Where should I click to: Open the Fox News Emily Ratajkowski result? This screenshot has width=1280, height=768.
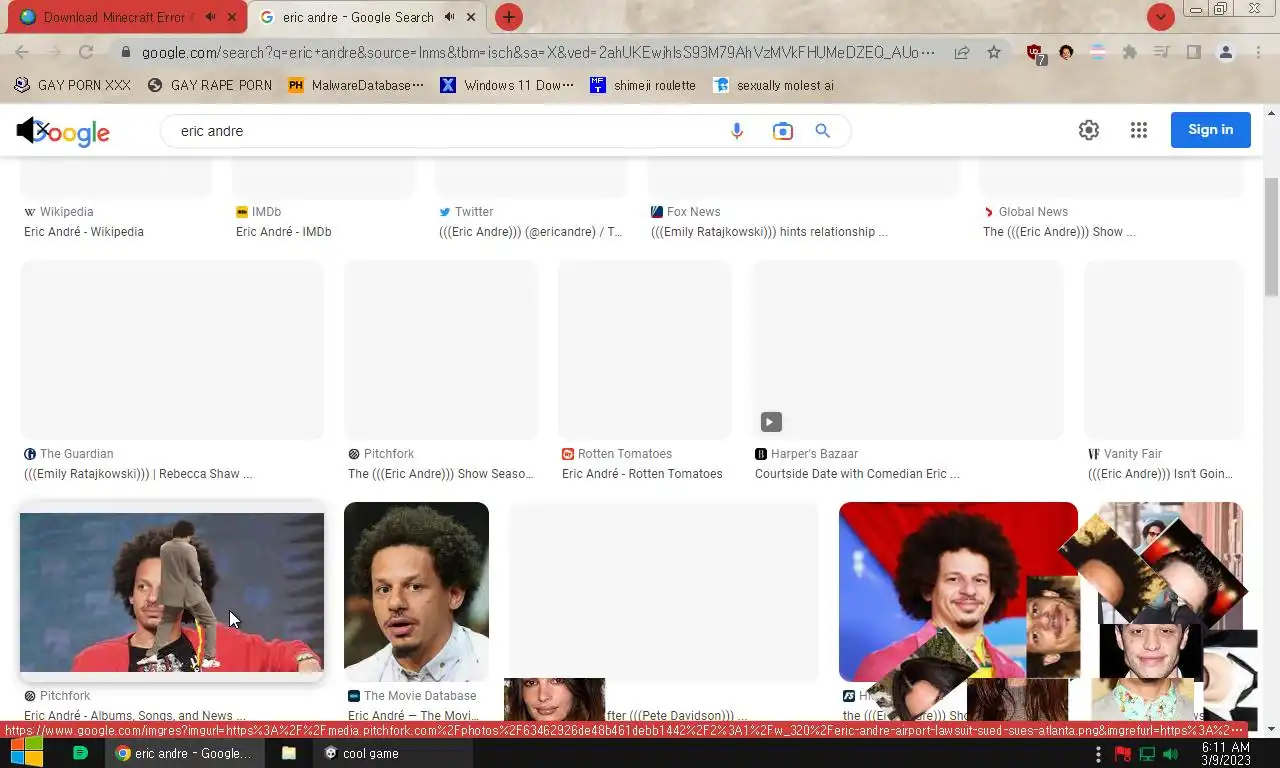(769, 232)
